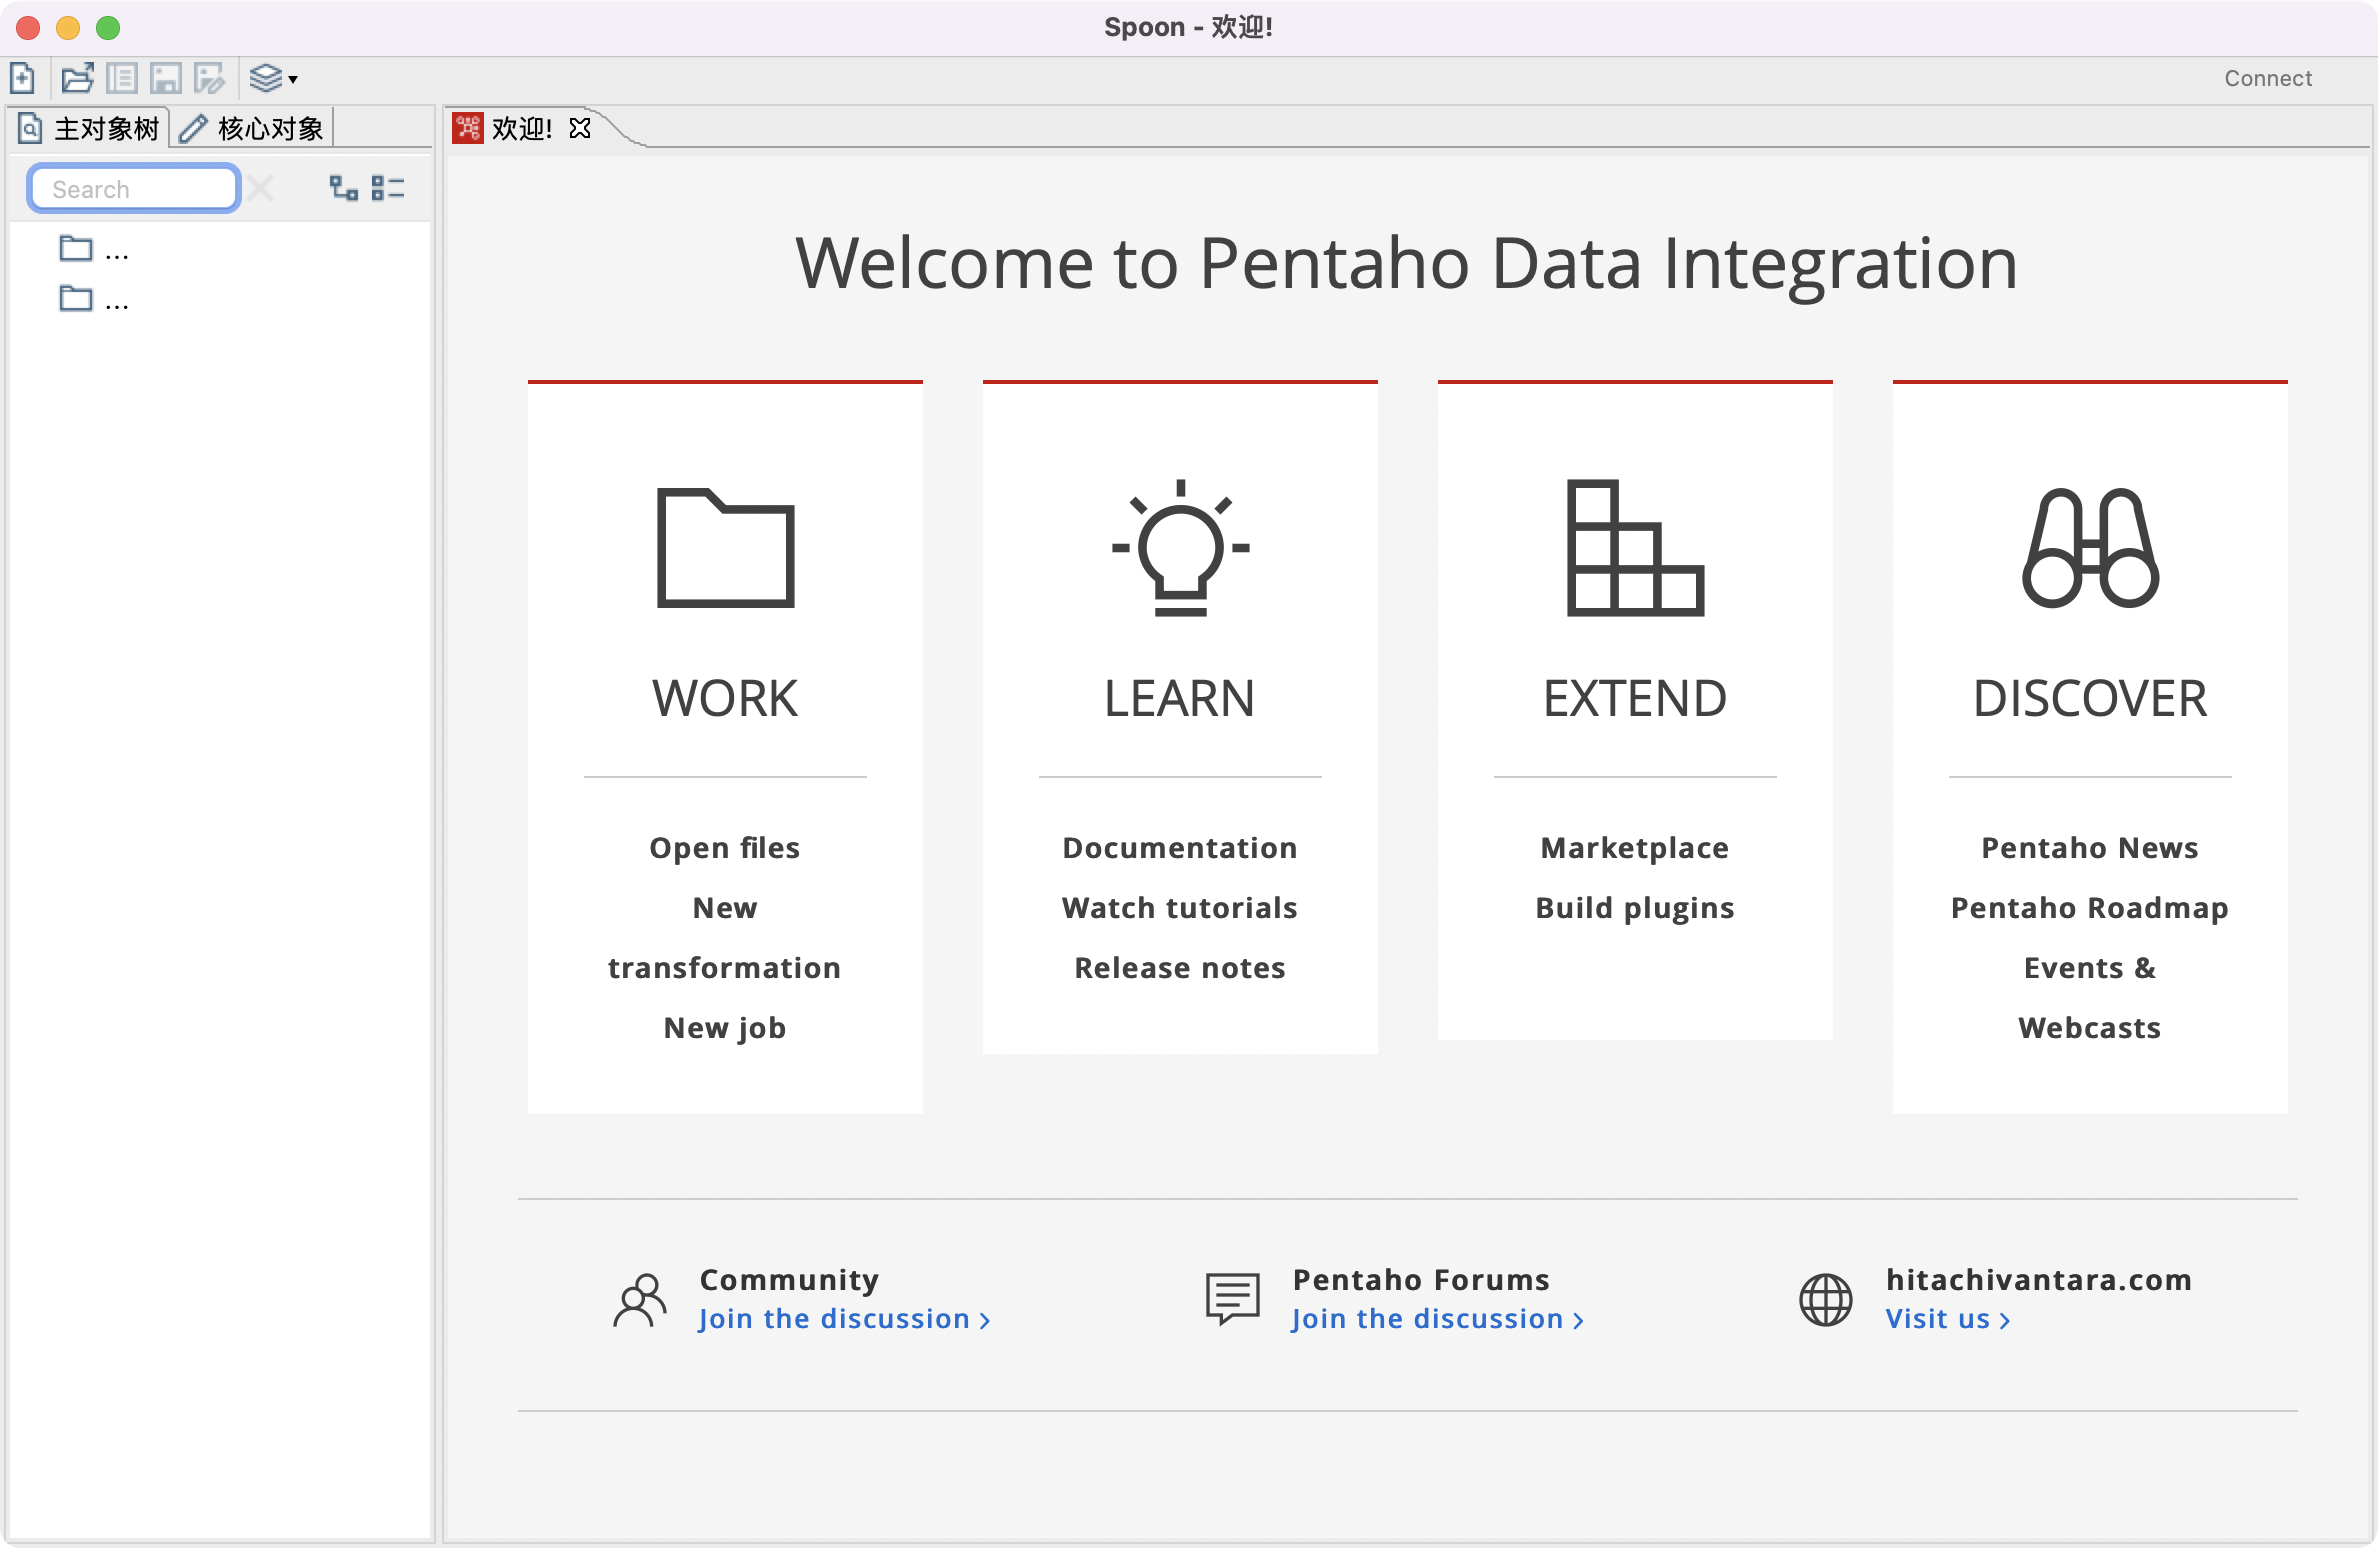Click the WORK folder icon
The height and width of the screenshot is (1548, 2378).
725,548
